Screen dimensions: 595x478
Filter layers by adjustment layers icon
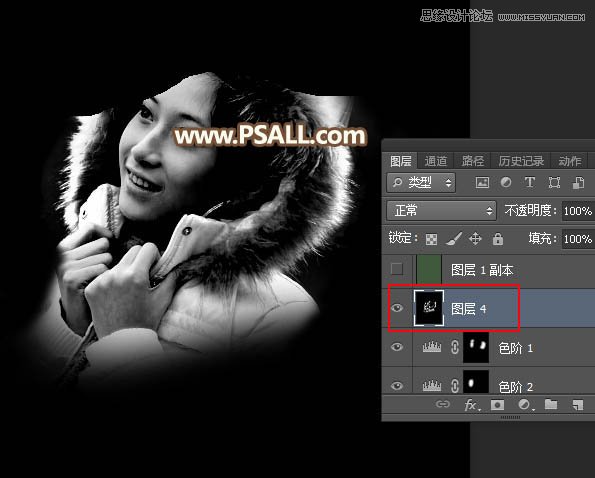(506, 182)
